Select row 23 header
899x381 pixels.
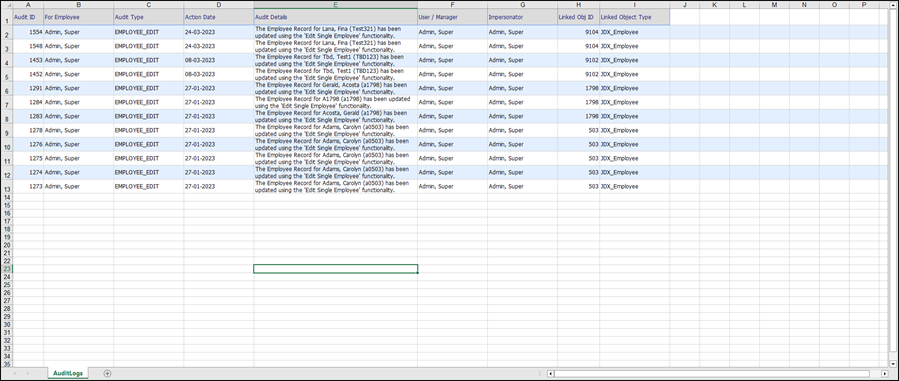[x=6, y=269]
